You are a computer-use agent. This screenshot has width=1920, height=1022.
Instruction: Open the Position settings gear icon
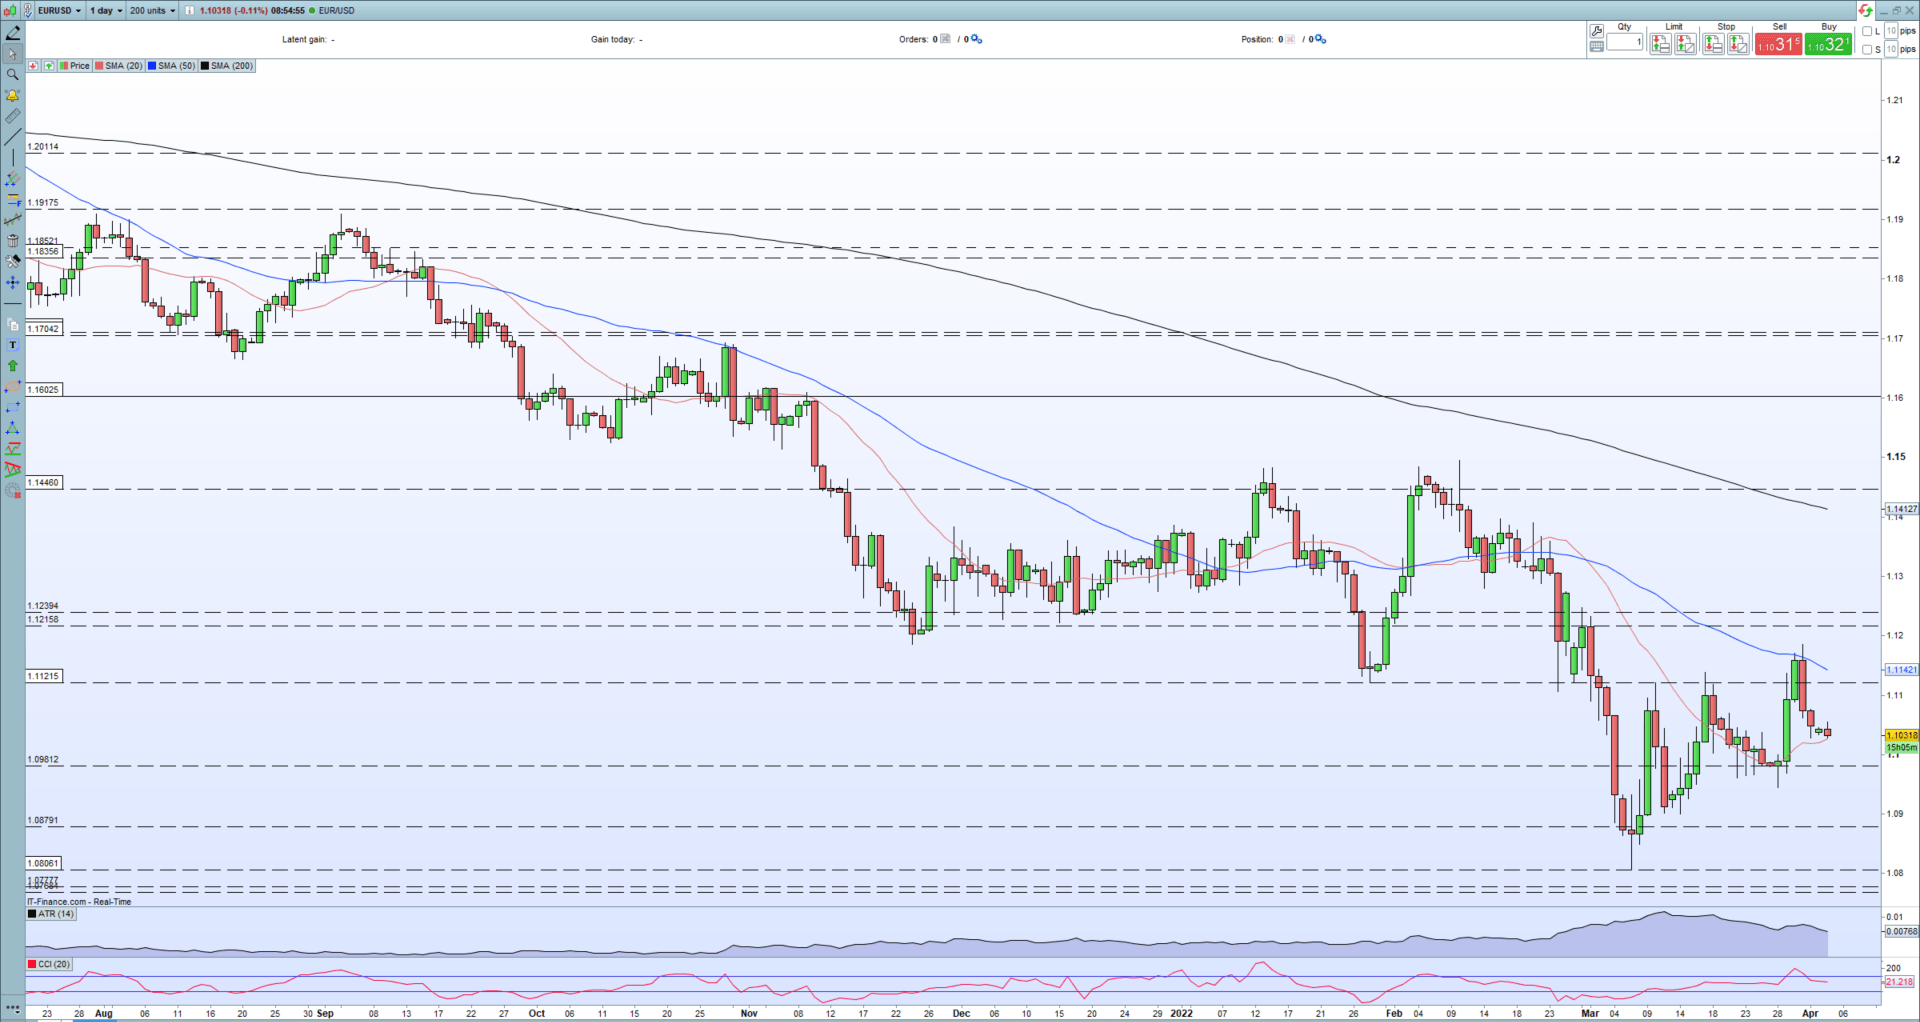pyautogui.click(x=1321, y=39)
